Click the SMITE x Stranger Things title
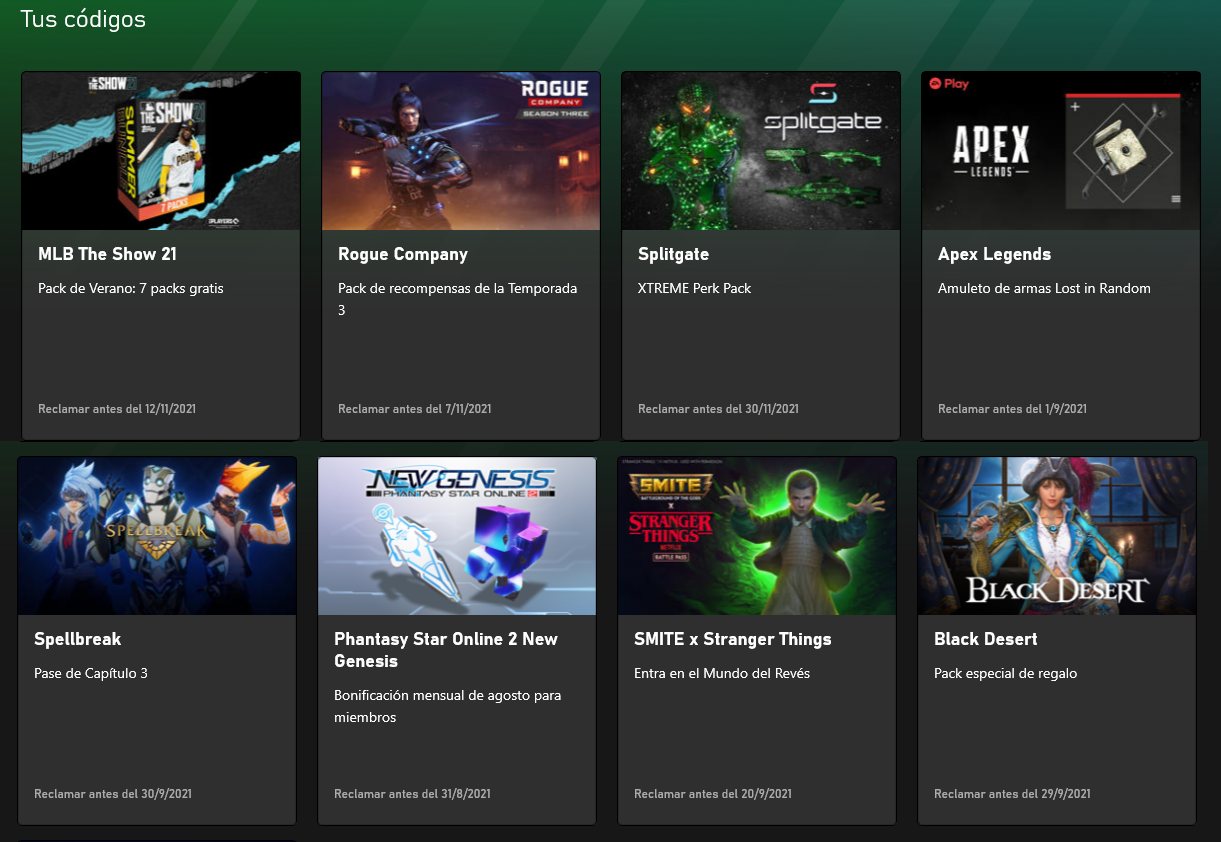This screenshot has height=842, width=1221. pyautogui.click(x=733, y=639)
